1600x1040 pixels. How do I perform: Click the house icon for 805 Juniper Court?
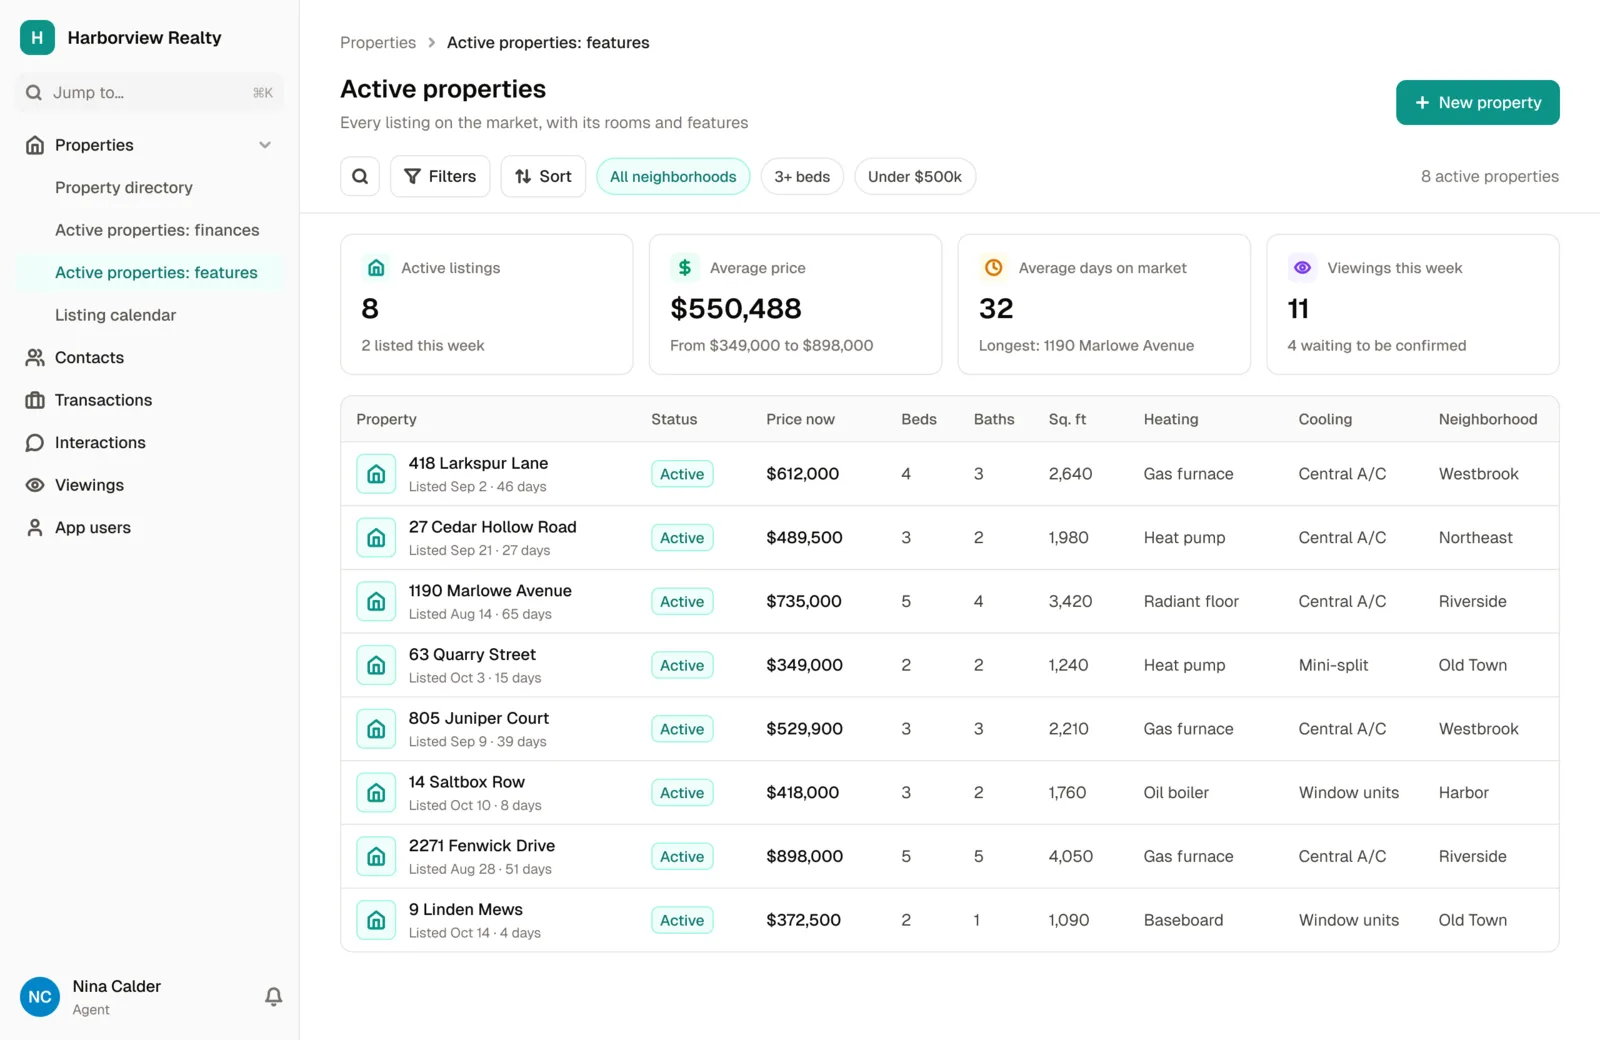pyautogui.click(x=376, y=729)
